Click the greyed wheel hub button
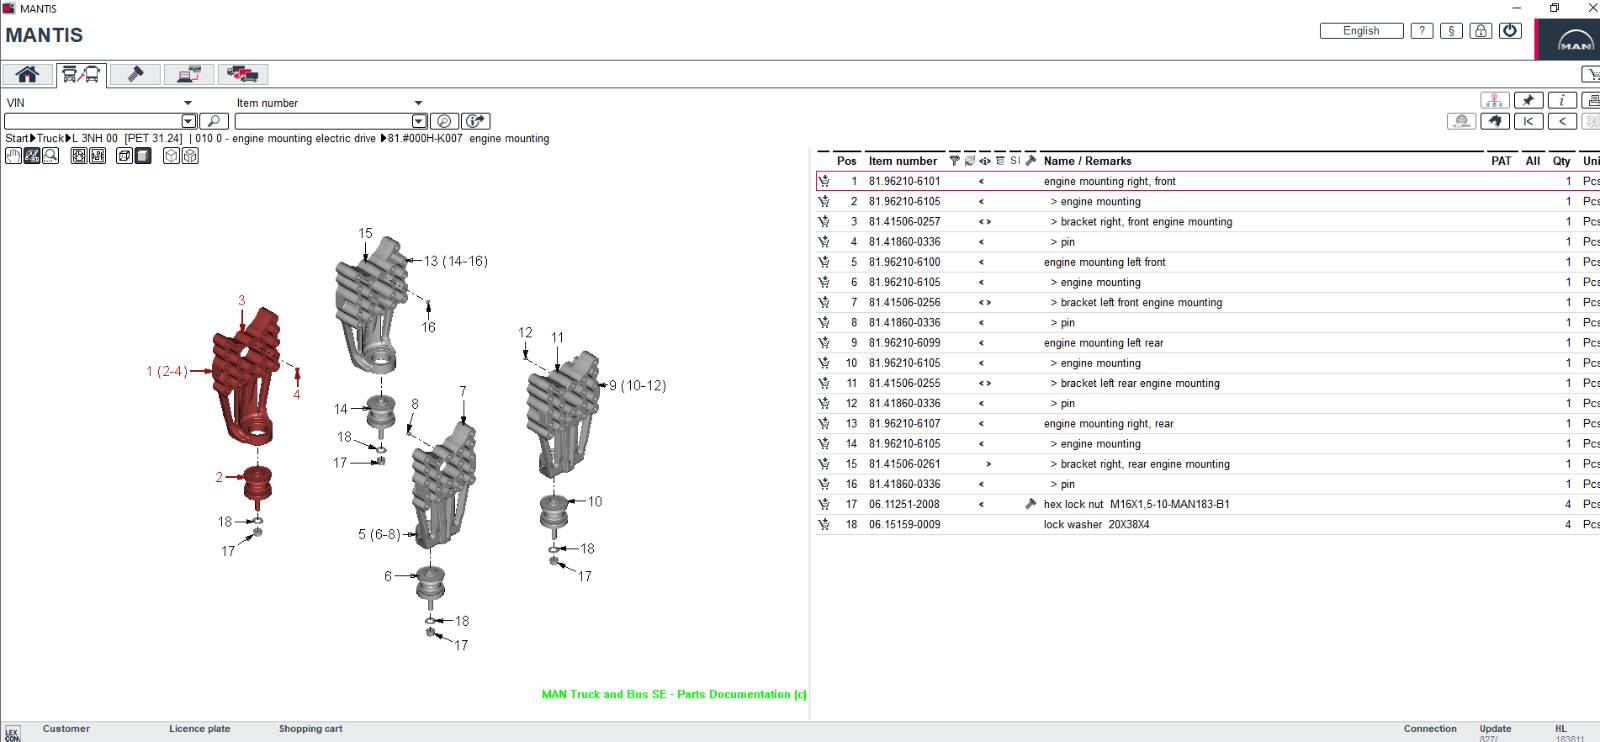 (1462, 121)
